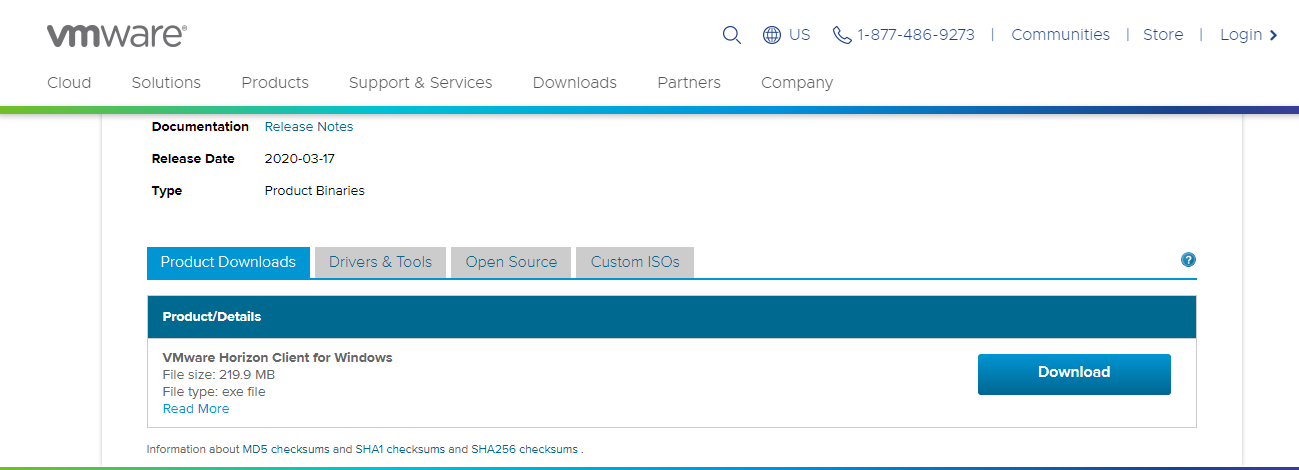Click the VMware logo
Screen dimensions: 1299x470
point(116,36)
